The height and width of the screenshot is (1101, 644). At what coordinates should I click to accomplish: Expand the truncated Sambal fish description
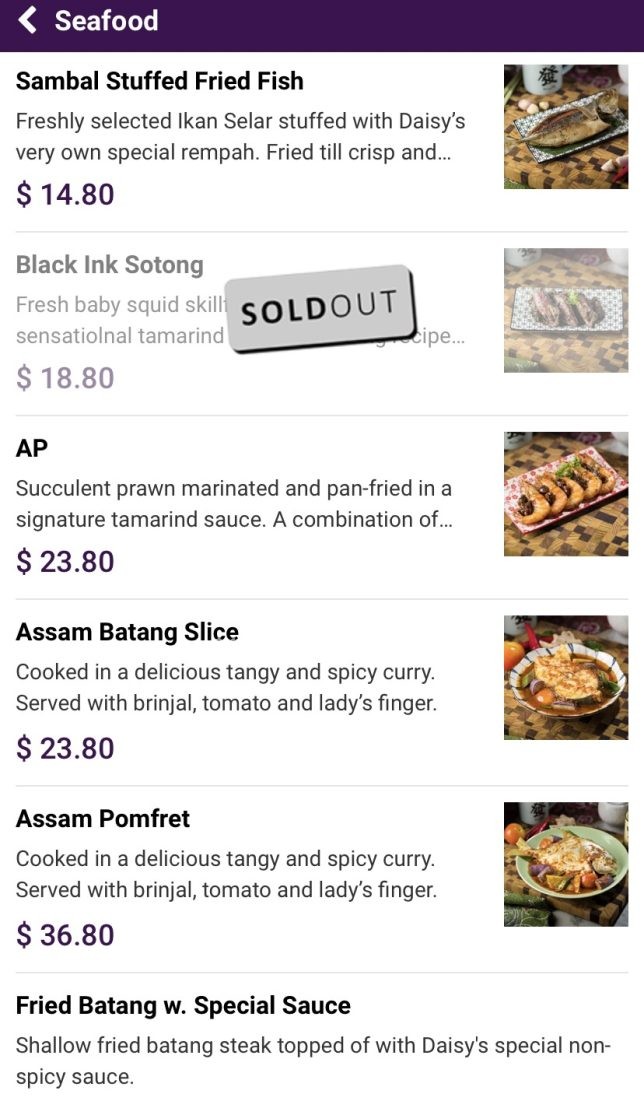tap(240, 137)
